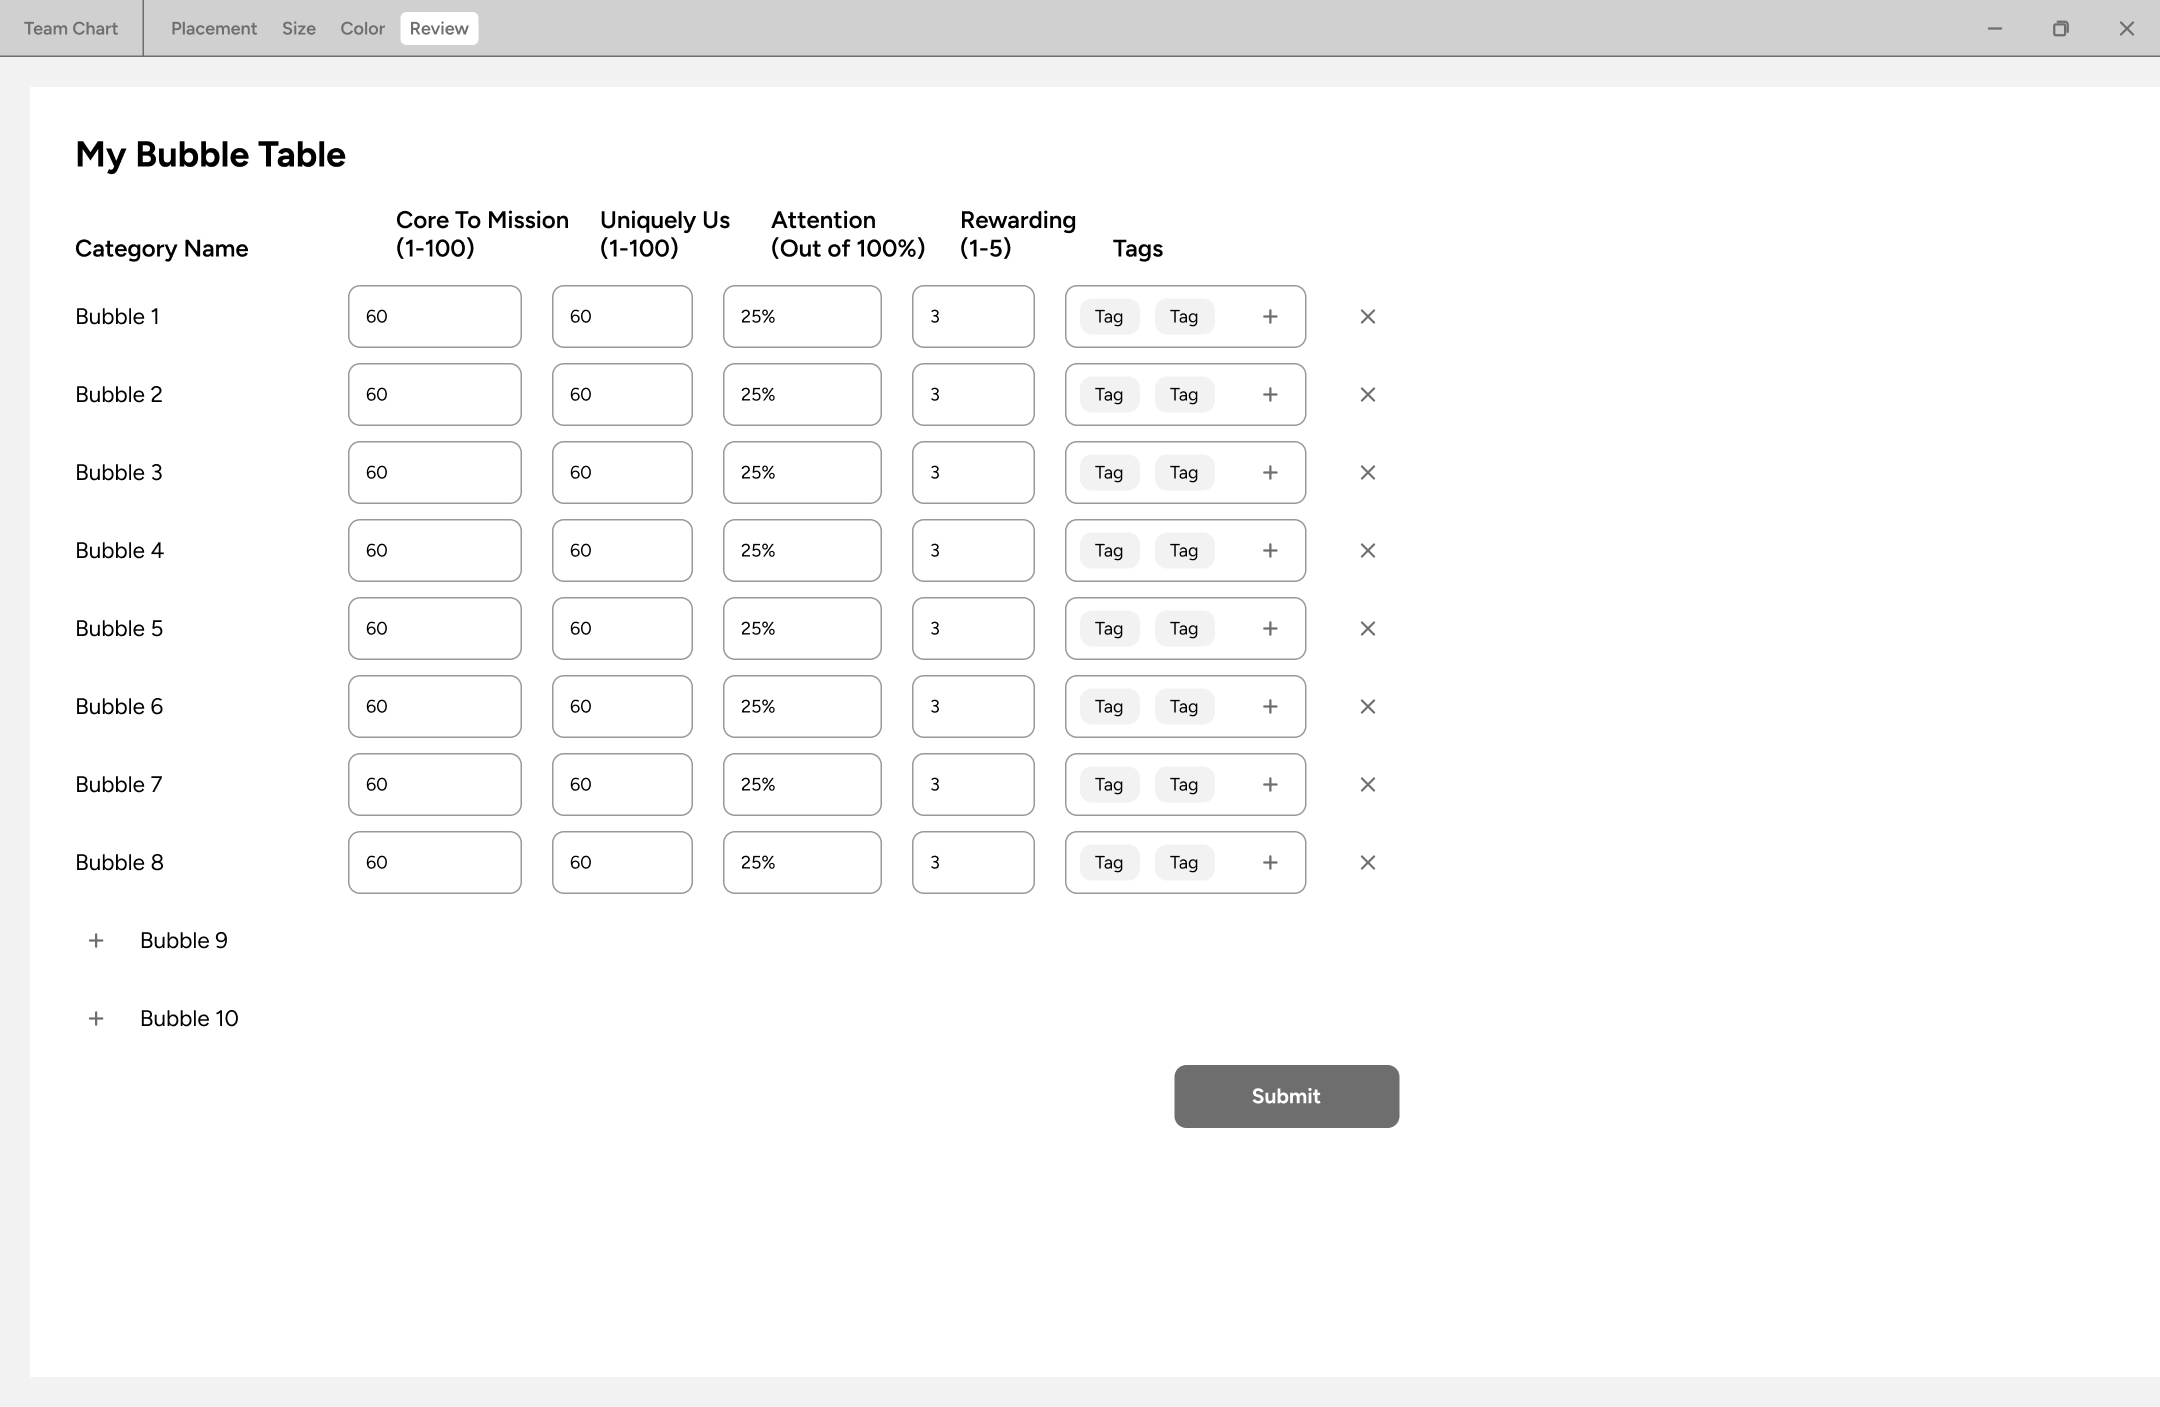This screenshot has width=2160, height=1407.
Task: Remove the Bubble 5 row
Action: tap(1368, 629)
